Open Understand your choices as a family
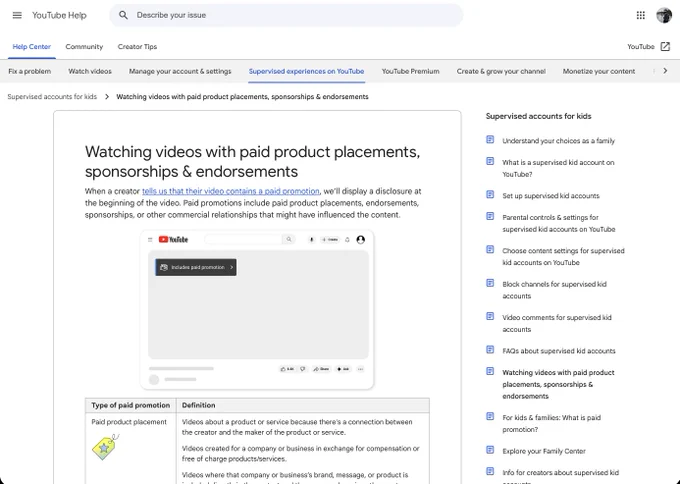 click(559, 141)
